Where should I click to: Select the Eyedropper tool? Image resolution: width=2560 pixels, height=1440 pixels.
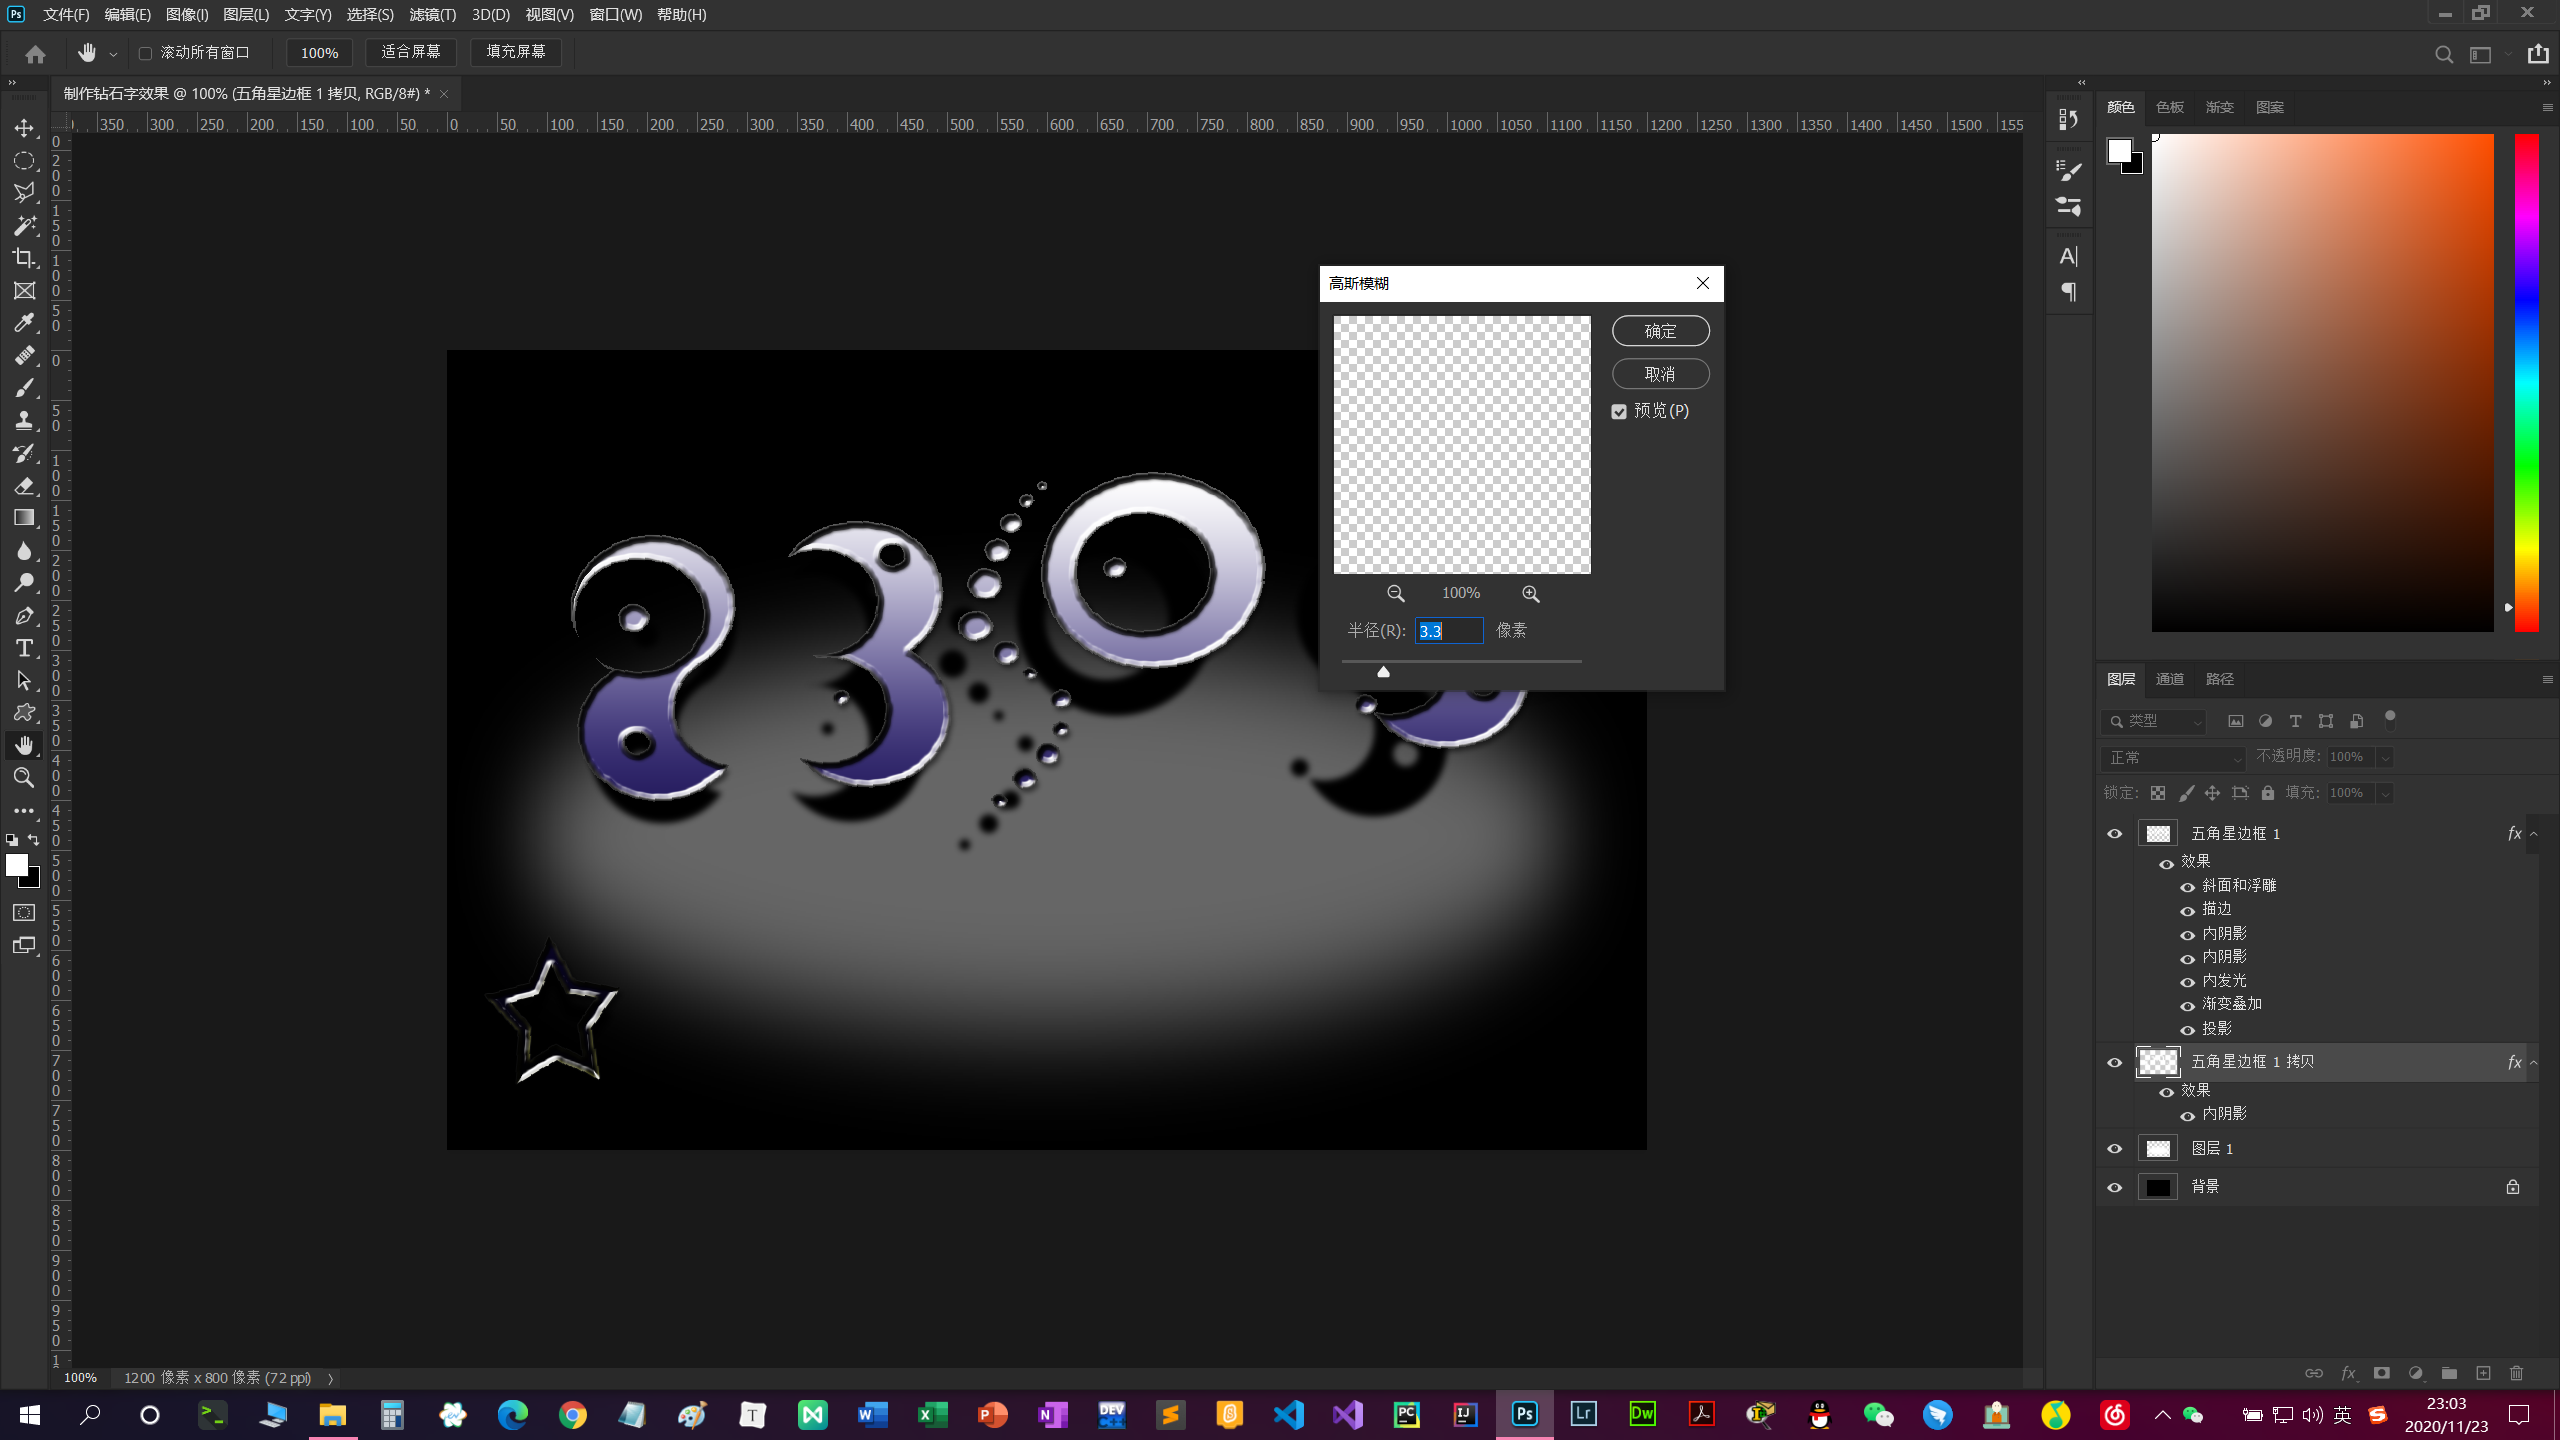24,323
